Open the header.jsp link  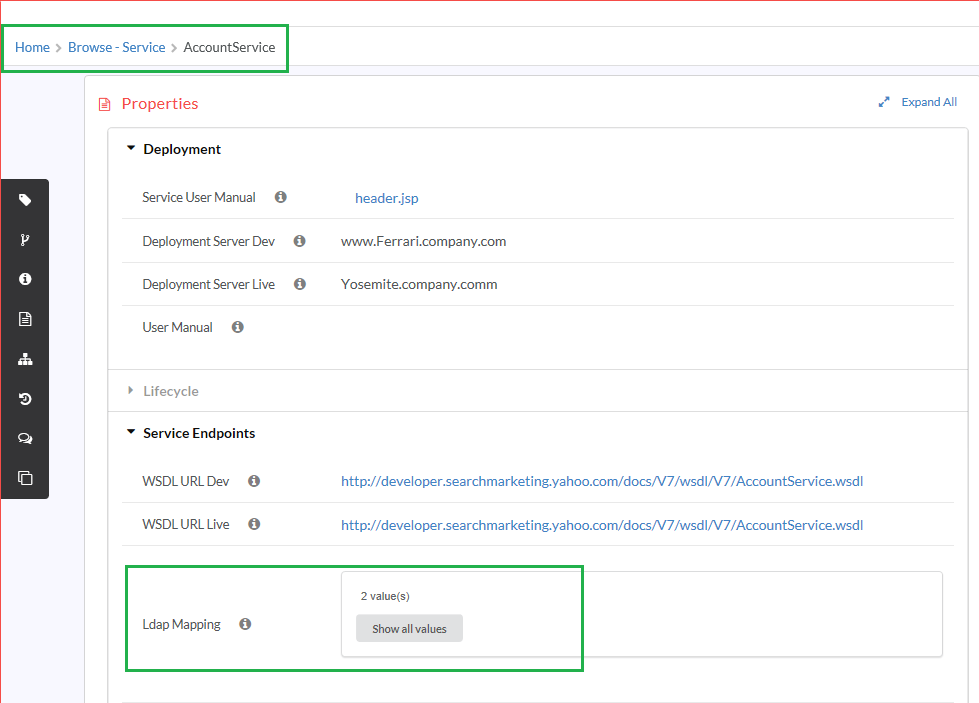(386, 198)
